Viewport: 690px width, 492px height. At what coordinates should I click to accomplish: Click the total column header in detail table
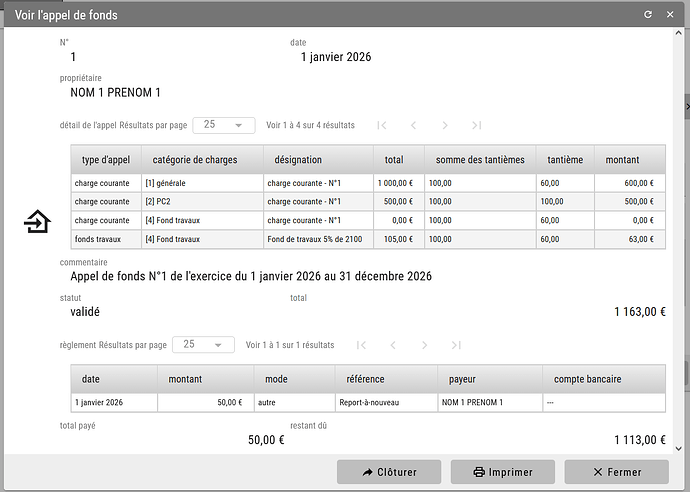coord(399,160)
